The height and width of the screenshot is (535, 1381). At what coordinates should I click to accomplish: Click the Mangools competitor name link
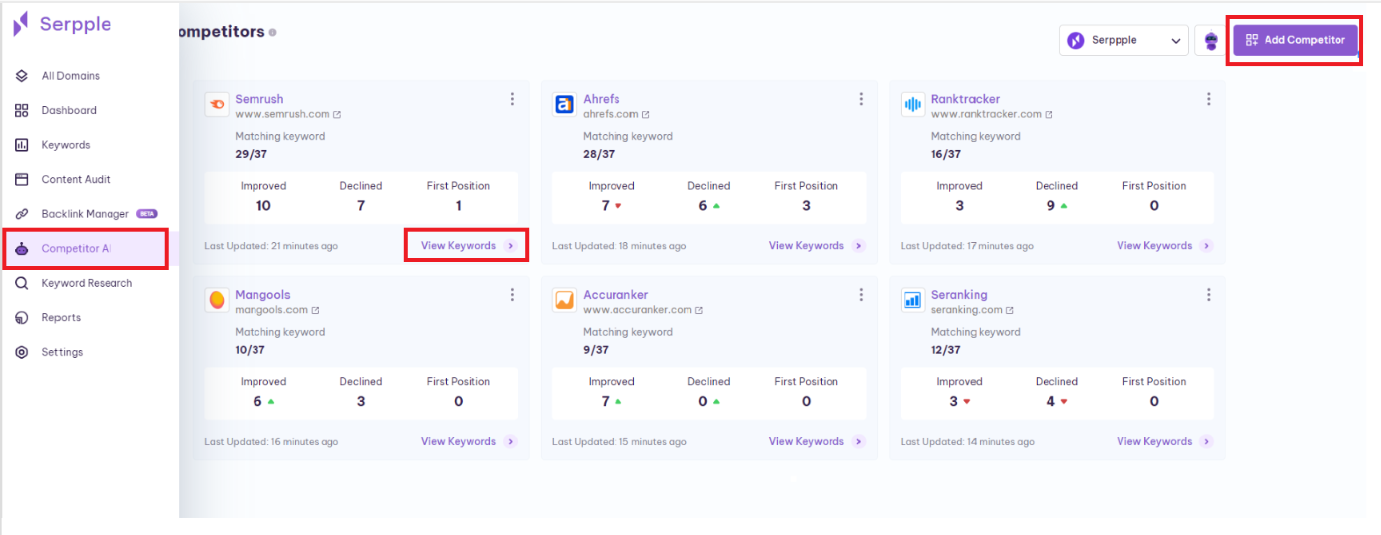[x=263, y=295]
